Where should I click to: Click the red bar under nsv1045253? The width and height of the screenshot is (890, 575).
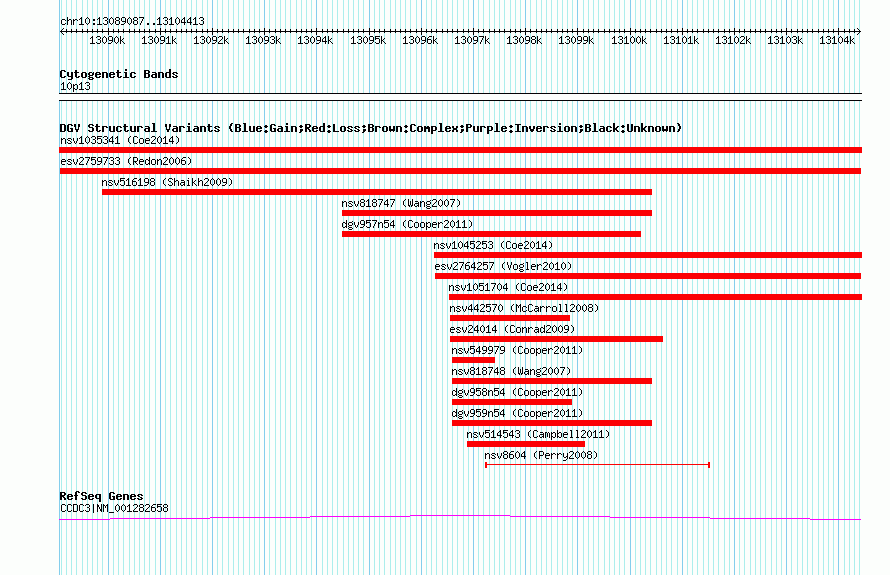pyautogui.click(x=648, y=255)
